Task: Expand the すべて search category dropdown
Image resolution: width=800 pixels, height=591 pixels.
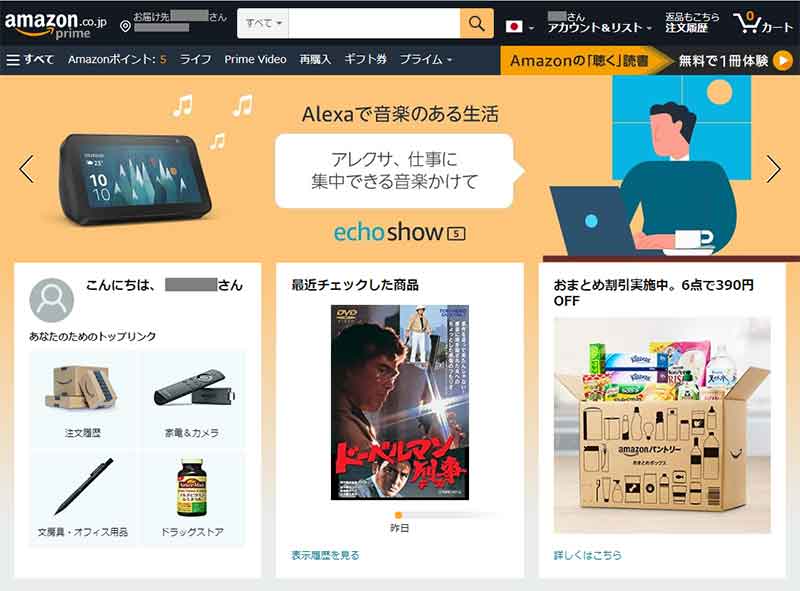Action: click(263, 23)
